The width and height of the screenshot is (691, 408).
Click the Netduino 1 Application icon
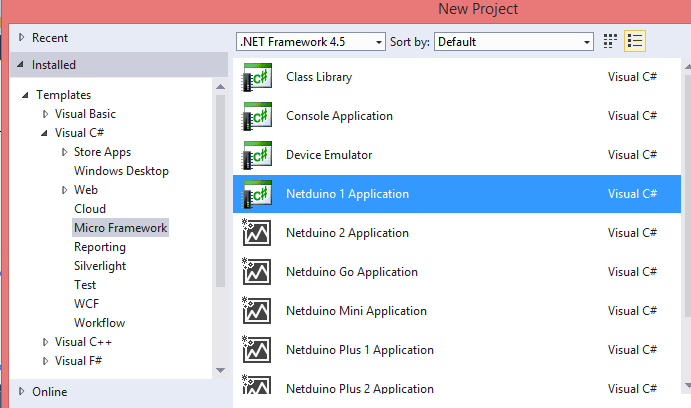tap(257, 194)
